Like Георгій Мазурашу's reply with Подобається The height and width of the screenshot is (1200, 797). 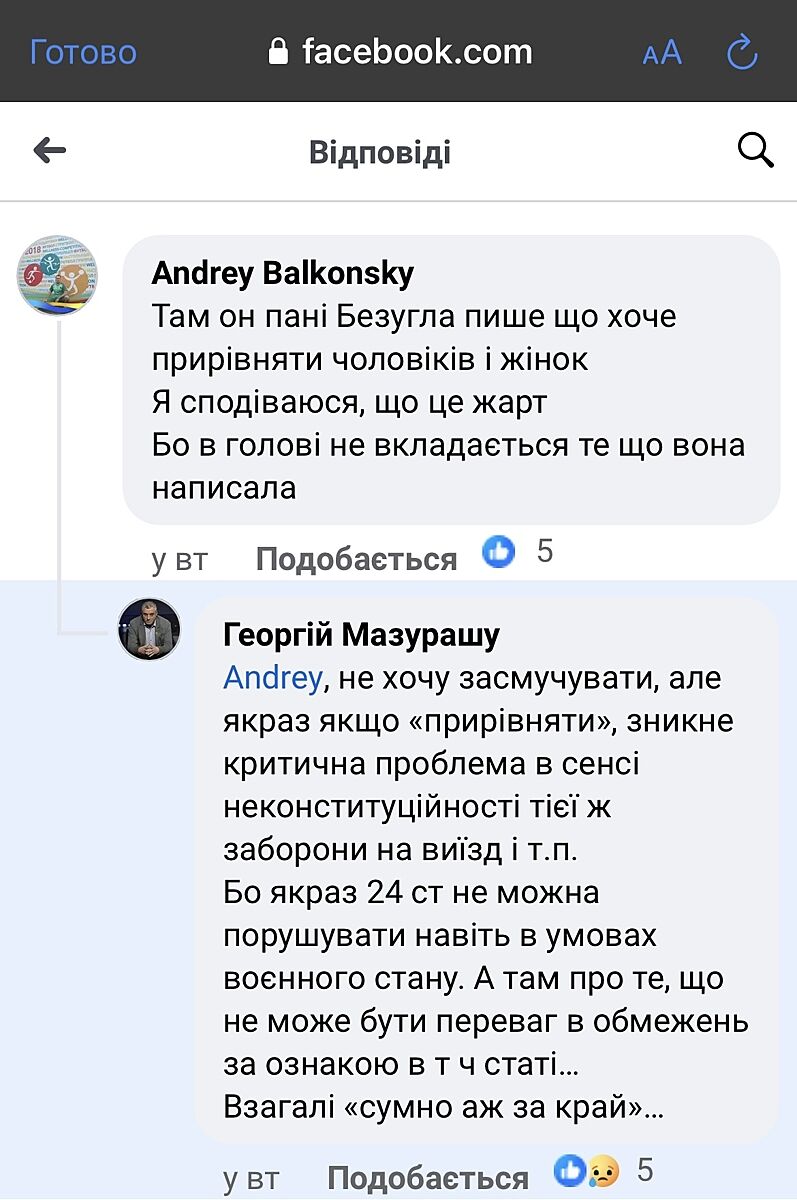point(428,1178)
